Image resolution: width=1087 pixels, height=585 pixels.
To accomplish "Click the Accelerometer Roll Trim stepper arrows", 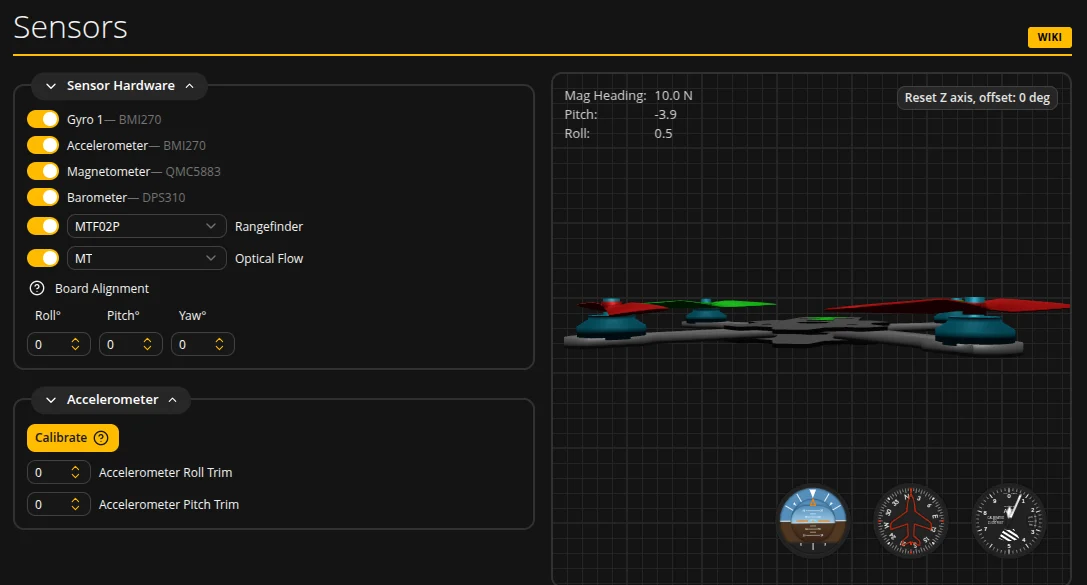I will coord(76,473).
